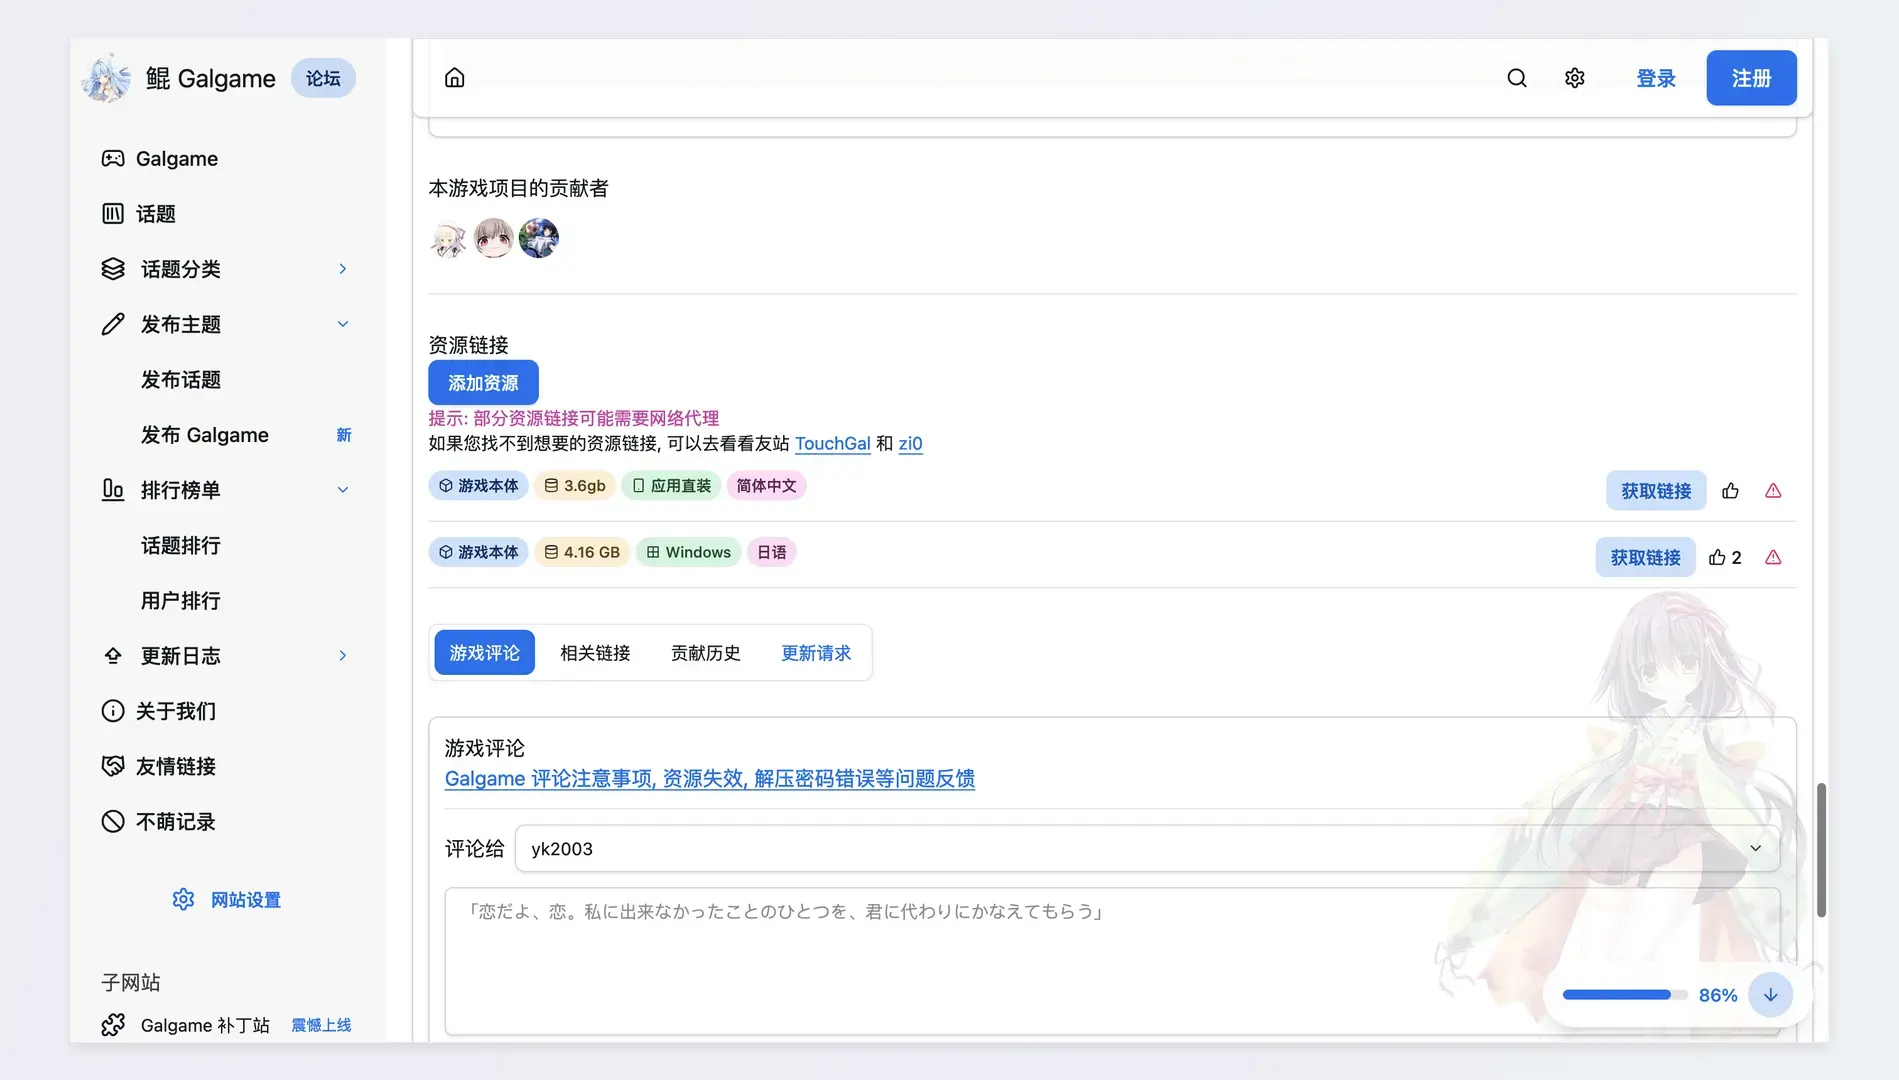Click the 发布主题 pencil icon
The width and height of the screenshot is (1899, 1080).
pos(113,324)
